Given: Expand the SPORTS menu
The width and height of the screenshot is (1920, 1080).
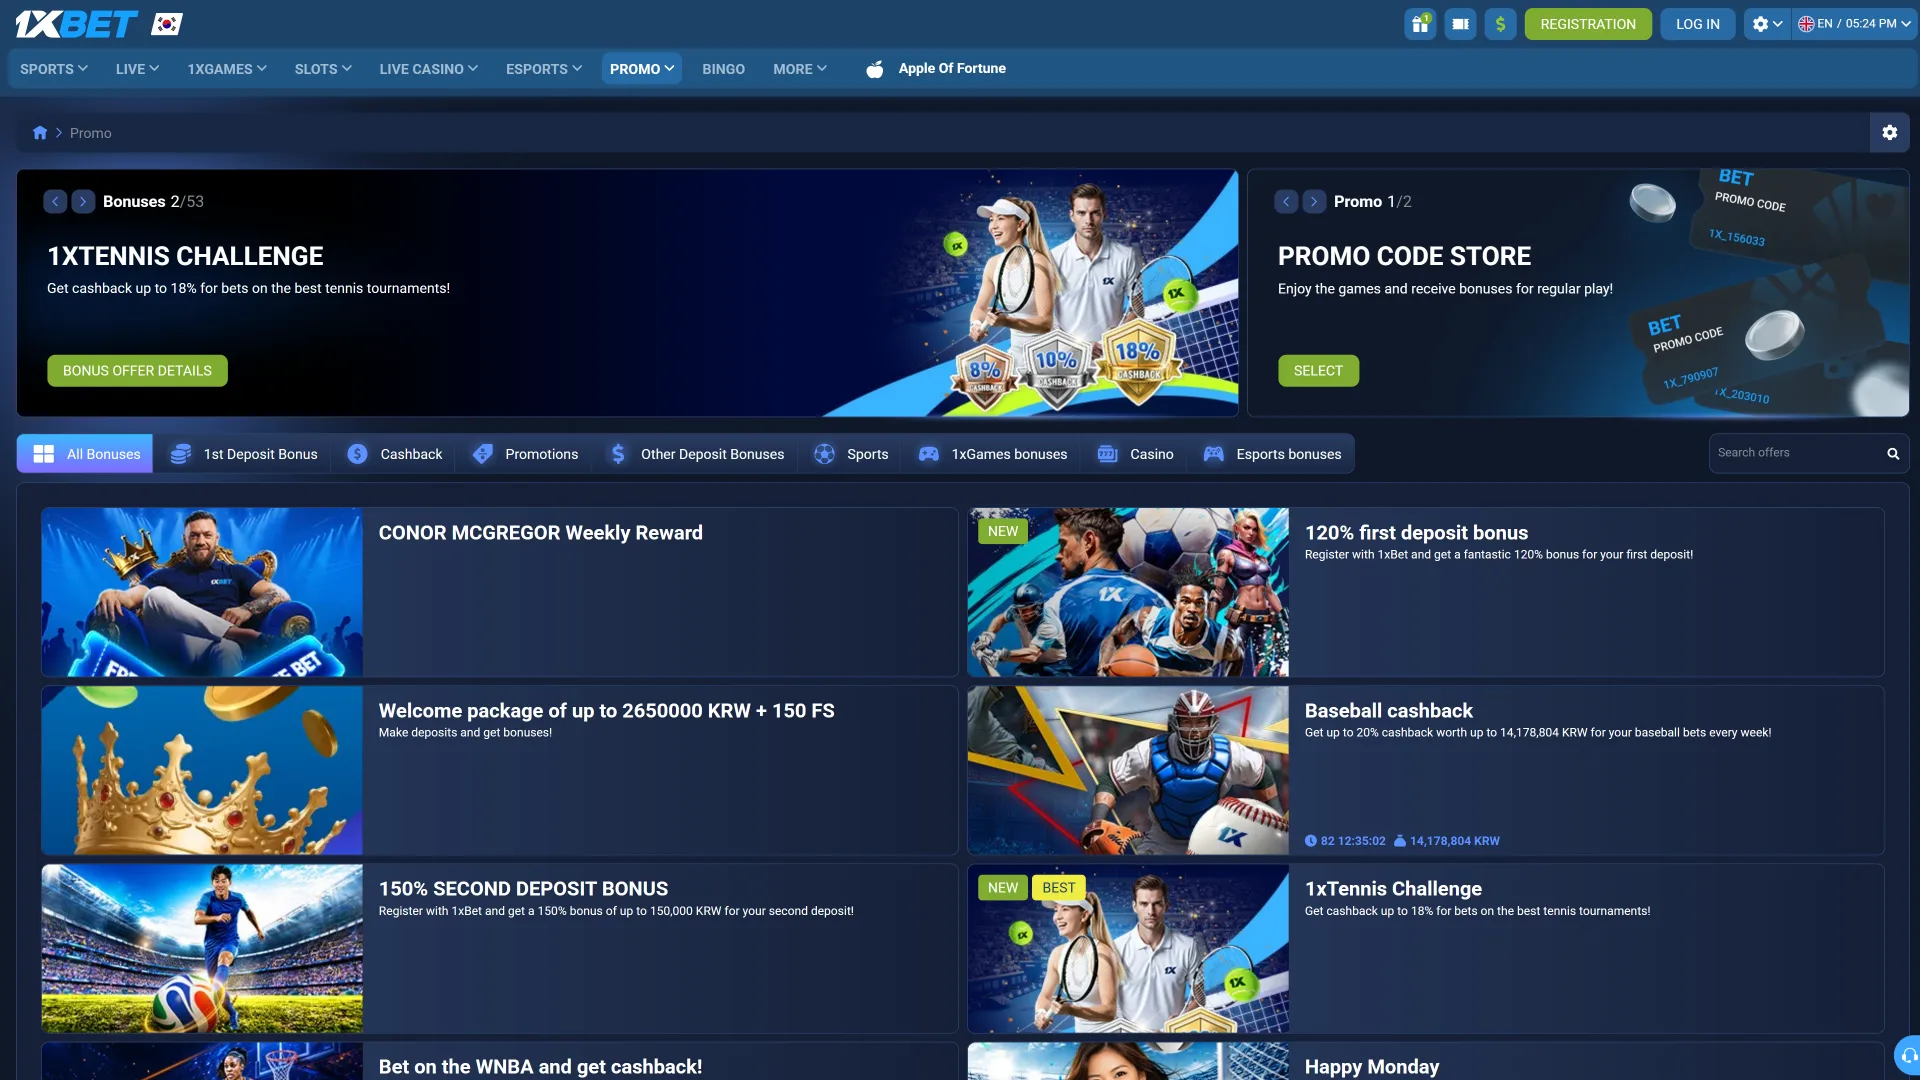Looking at the screenshot, I should tap(54, 69).
